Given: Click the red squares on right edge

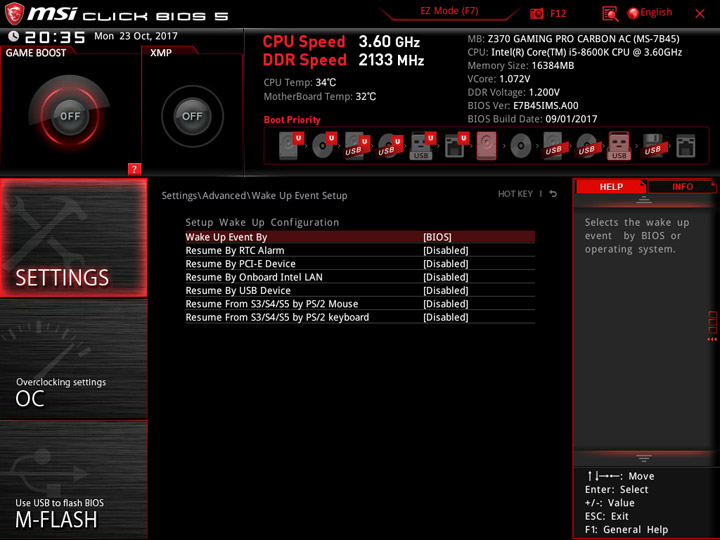Looking at the screenshot, I should coord(713,322).
